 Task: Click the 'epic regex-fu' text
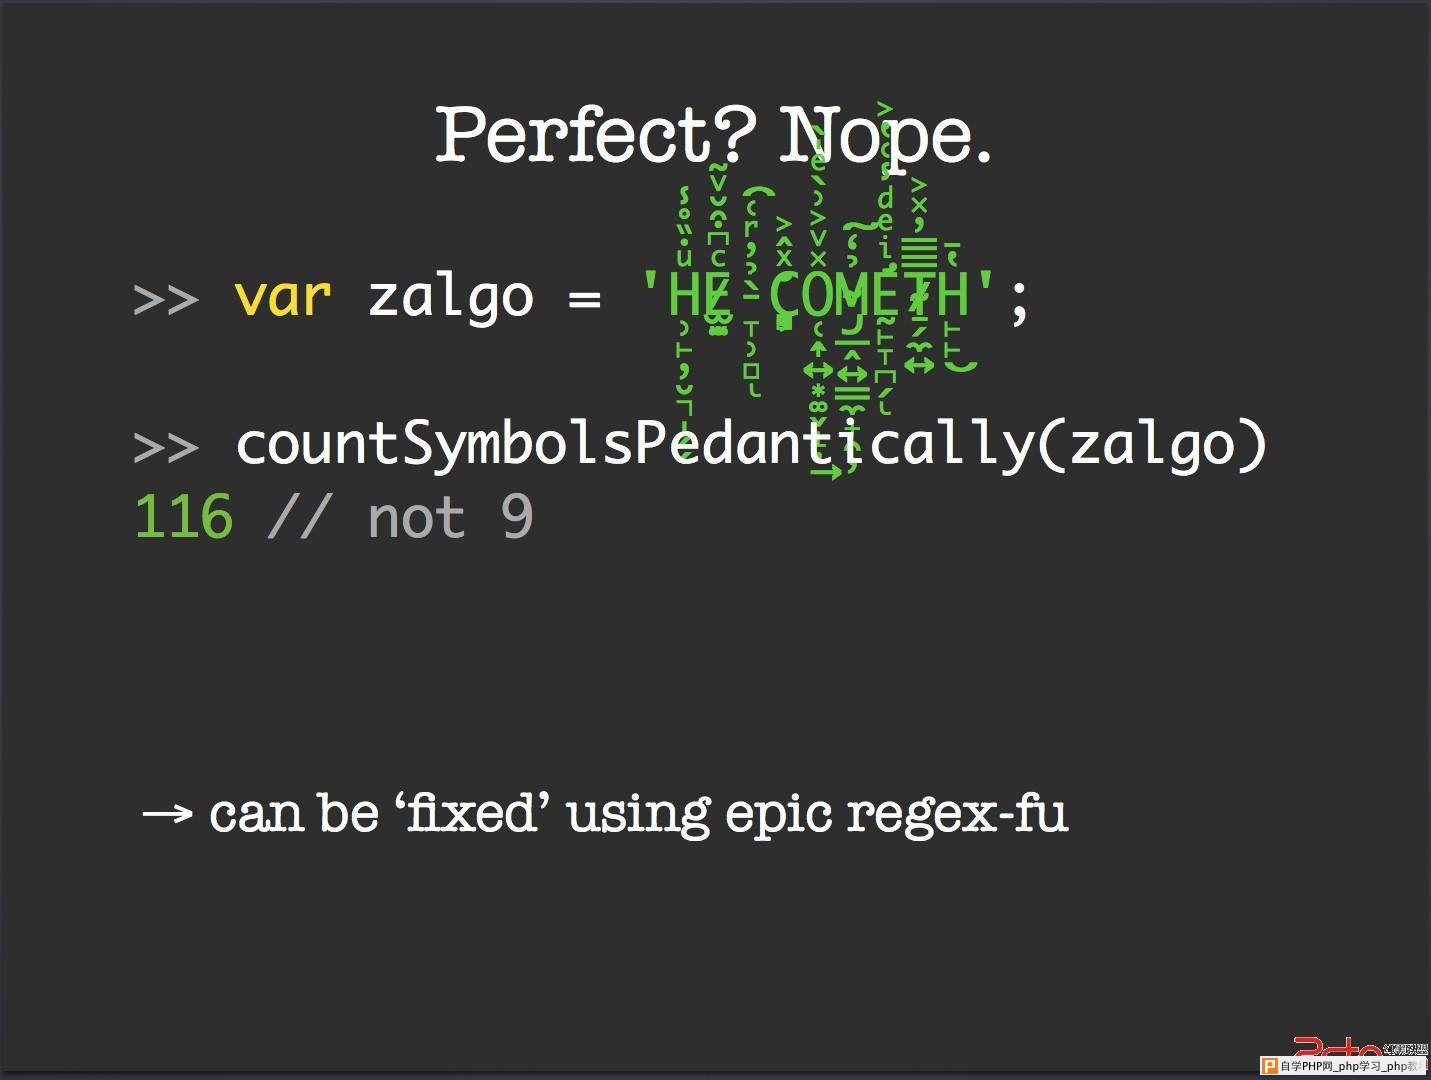pyautogui.click(x=897, y=815)
